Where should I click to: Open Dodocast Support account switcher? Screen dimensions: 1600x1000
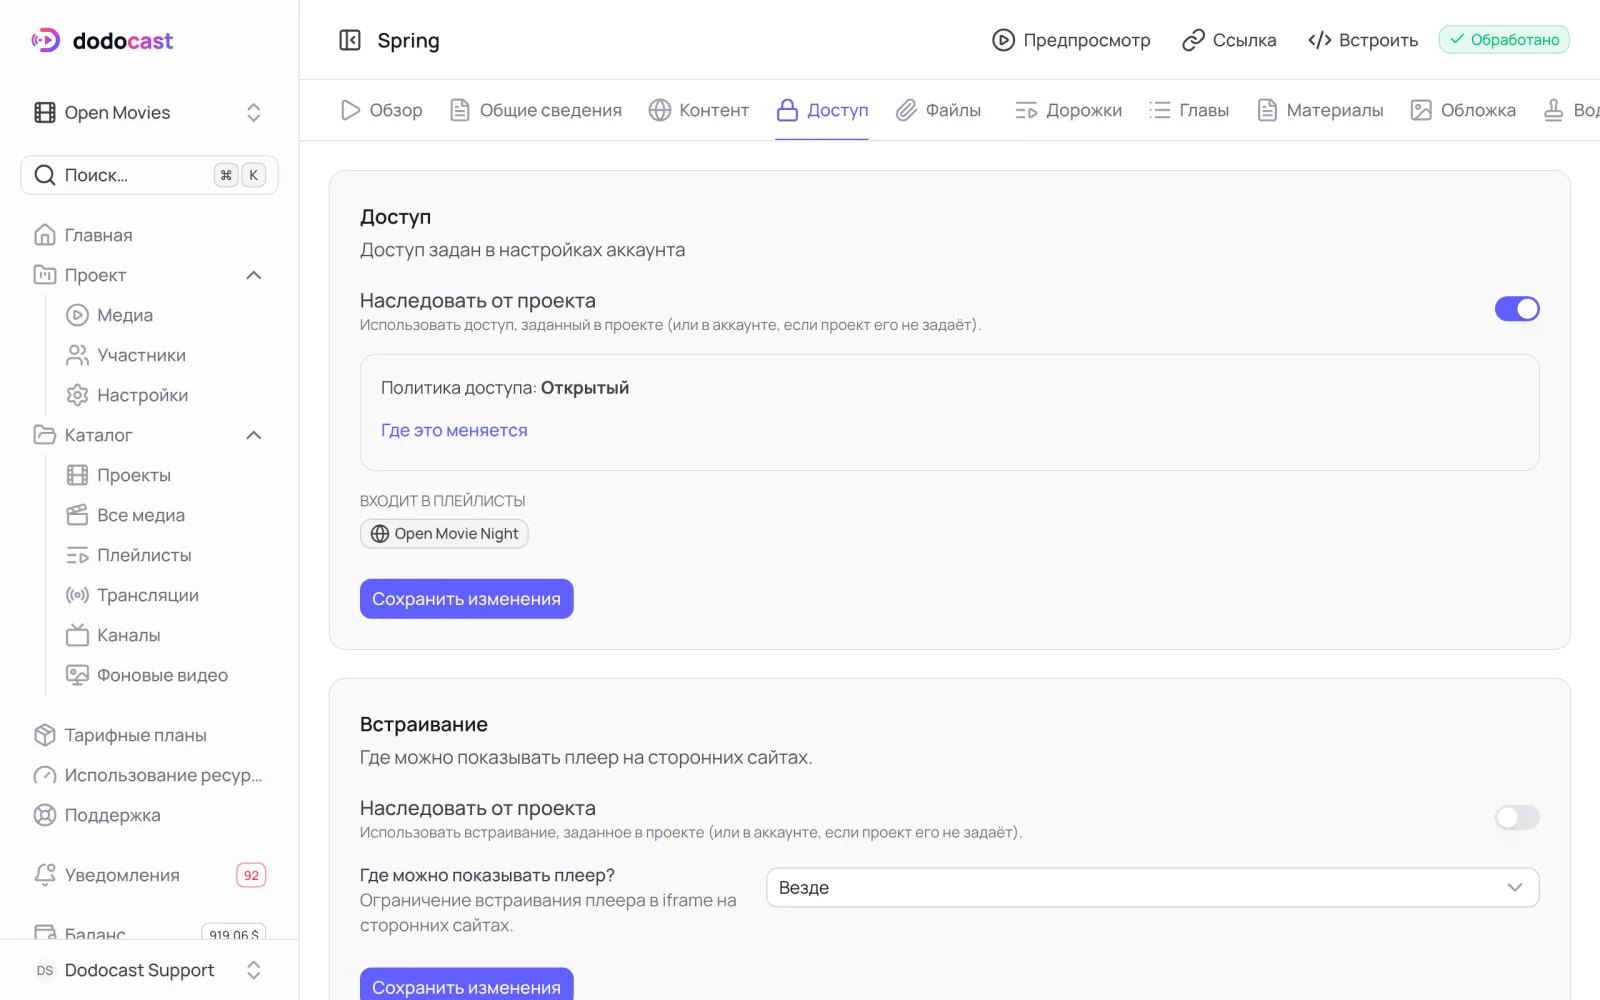click(x=149, y=970)
